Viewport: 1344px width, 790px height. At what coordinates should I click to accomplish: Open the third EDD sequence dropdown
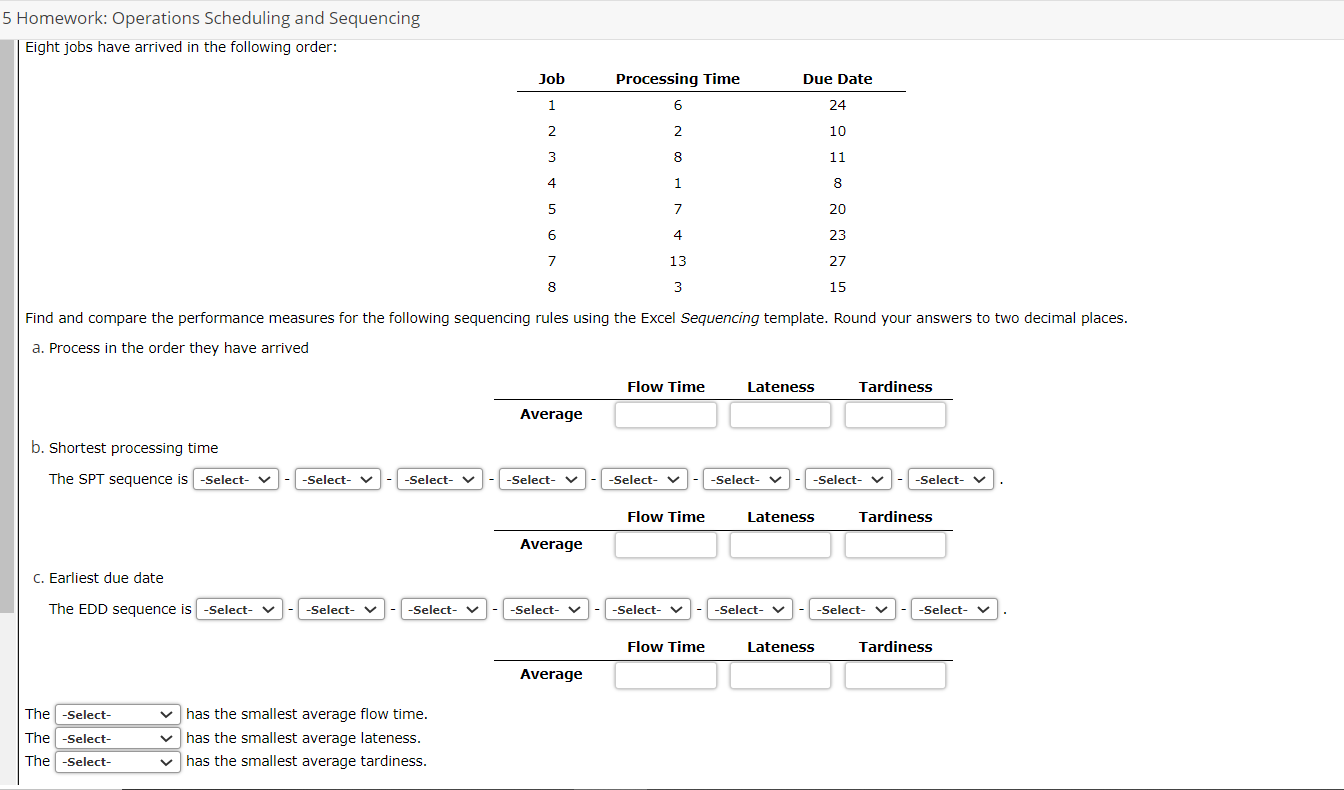coord(443,609)
